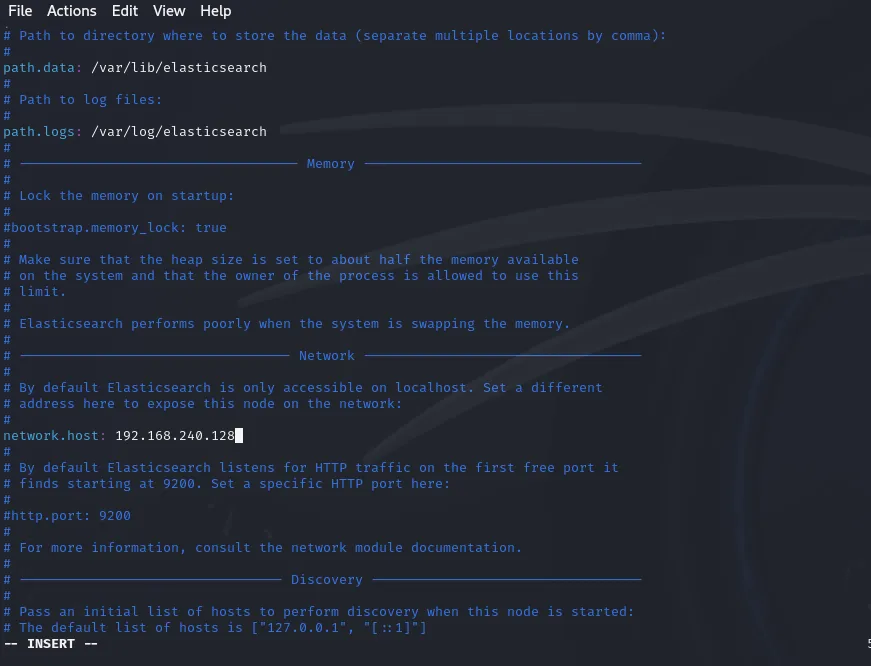
Task: Click the heap size comment line
Action: [290, 259]
